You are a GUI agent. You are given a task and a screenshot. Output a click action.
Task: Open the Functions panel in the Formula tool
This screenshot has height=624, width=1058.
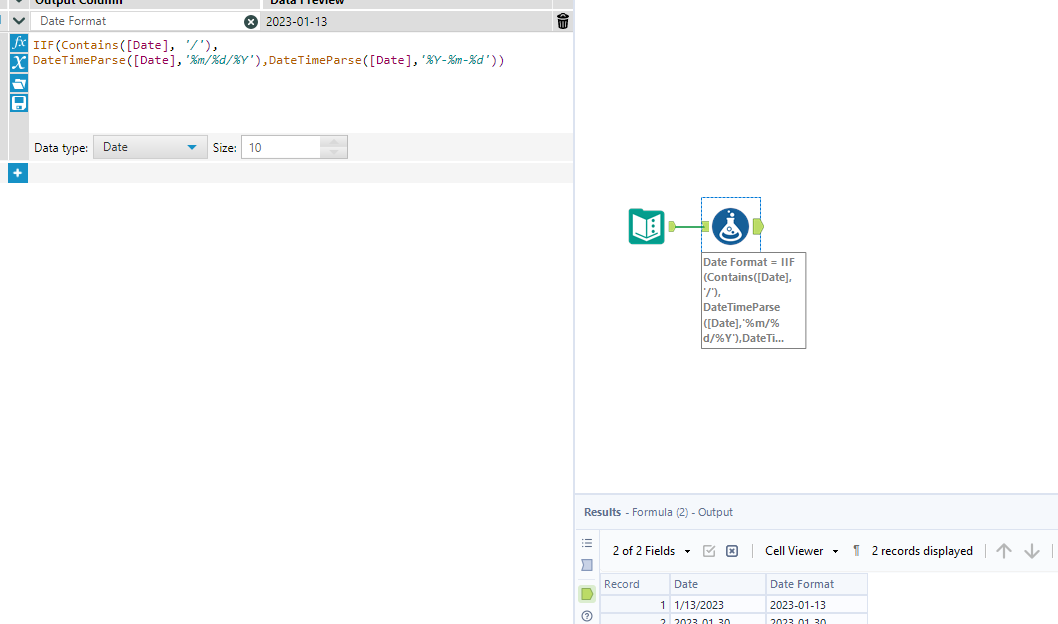[x=18, y=44]
